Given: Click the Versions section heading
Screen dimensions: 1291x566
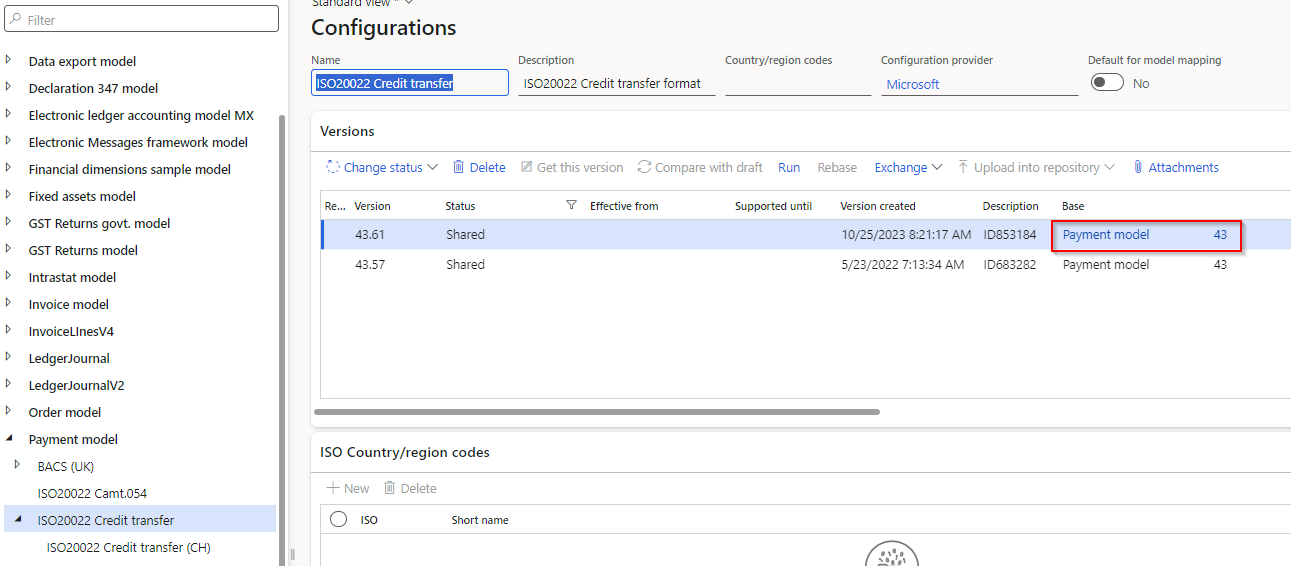Looking at the screenshot, I should pyautogui.click(x=347, y=131).
